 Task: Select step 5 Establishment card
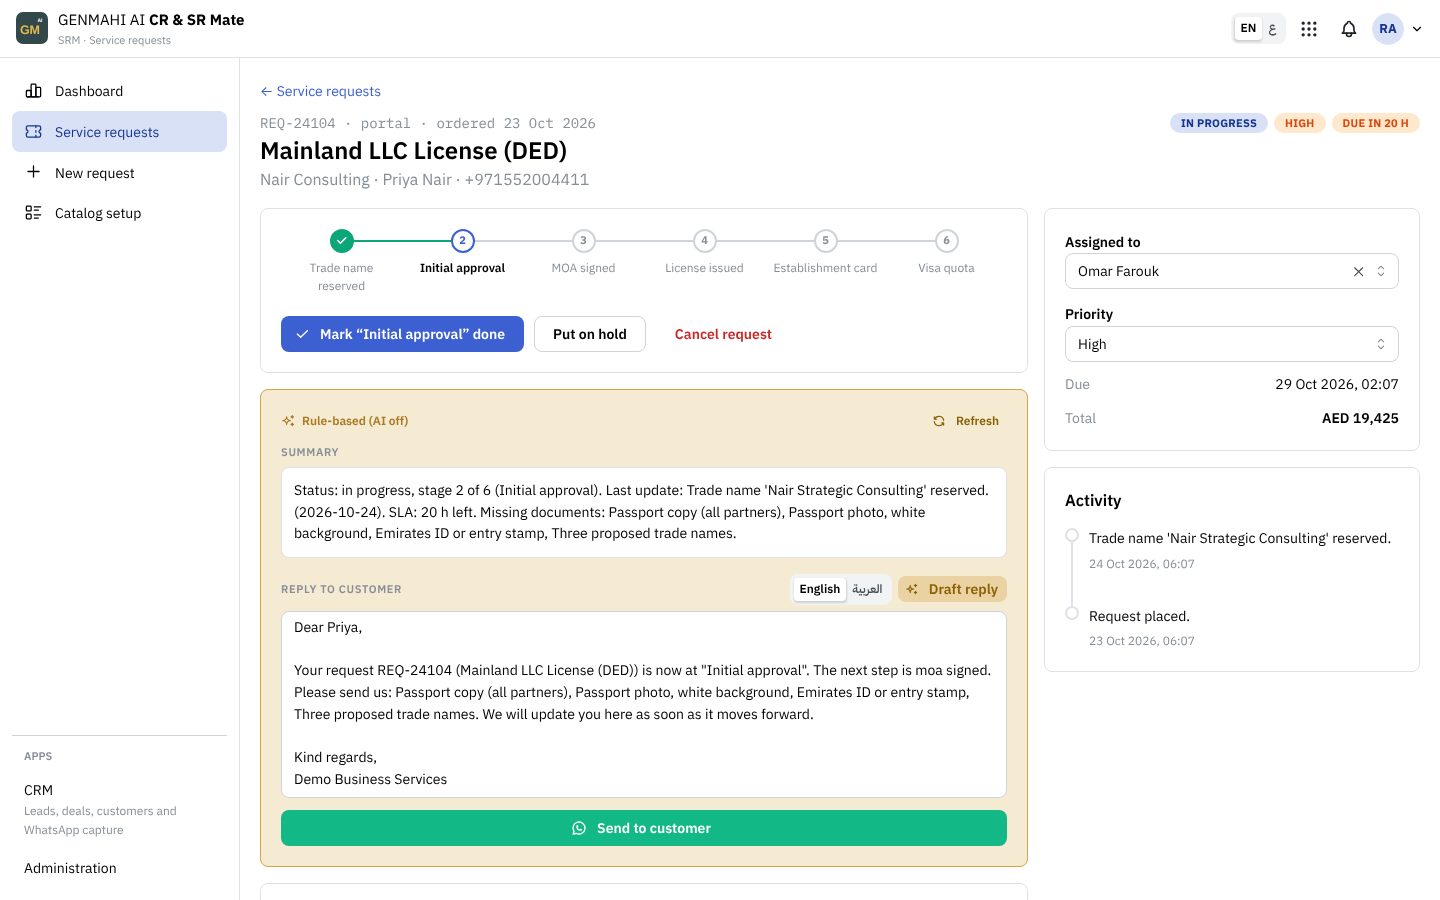825,241
